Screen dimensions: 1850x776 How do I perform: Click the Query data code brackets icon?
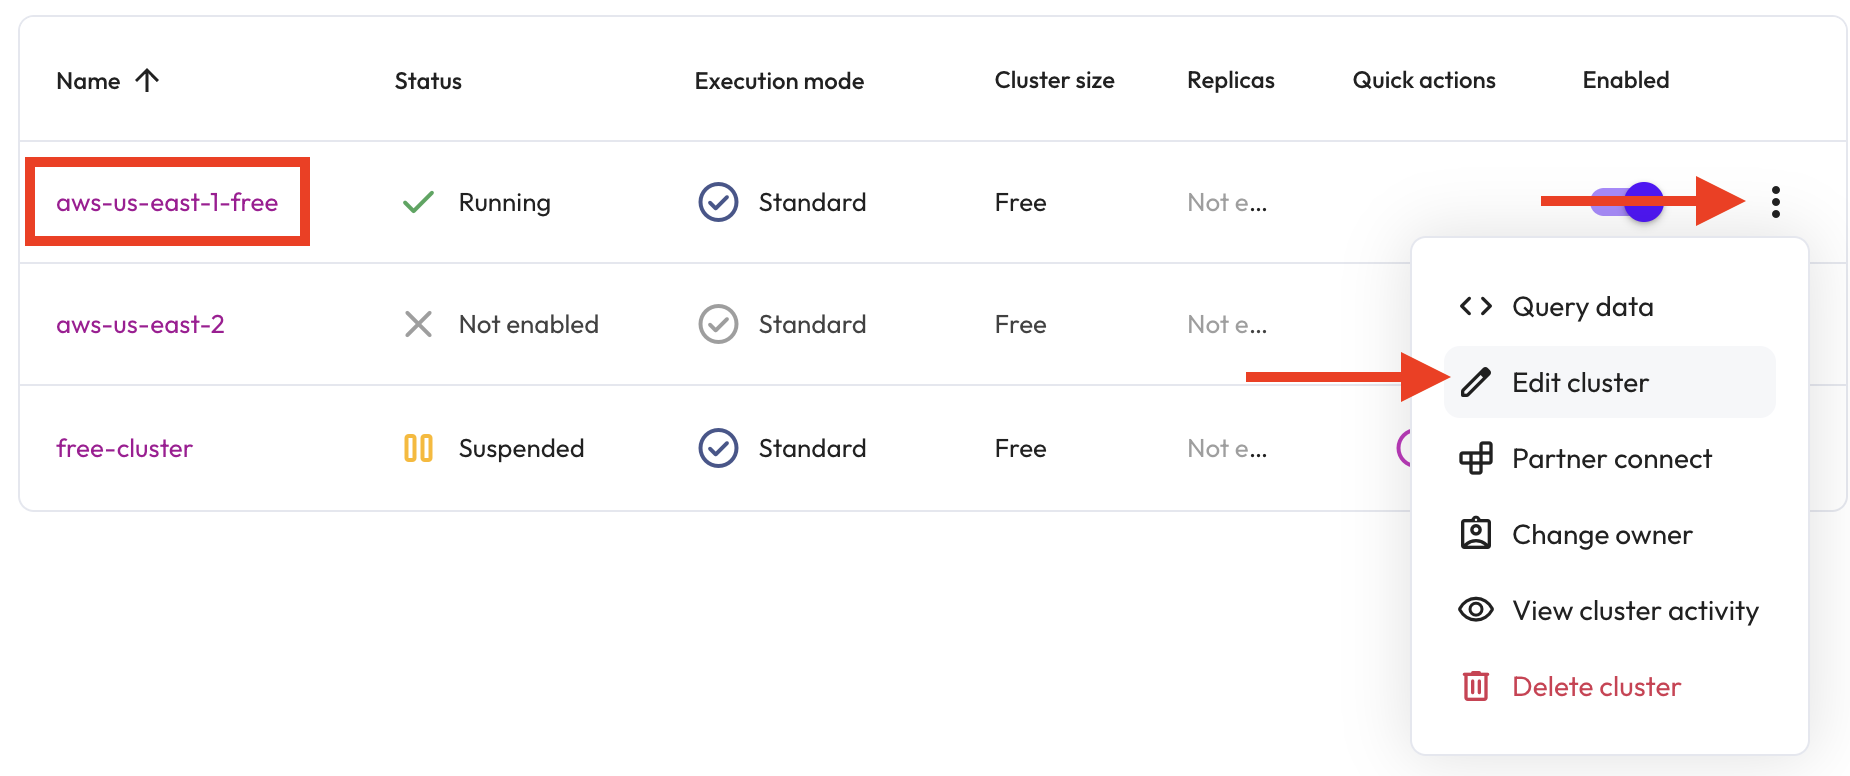[1475, 306]
